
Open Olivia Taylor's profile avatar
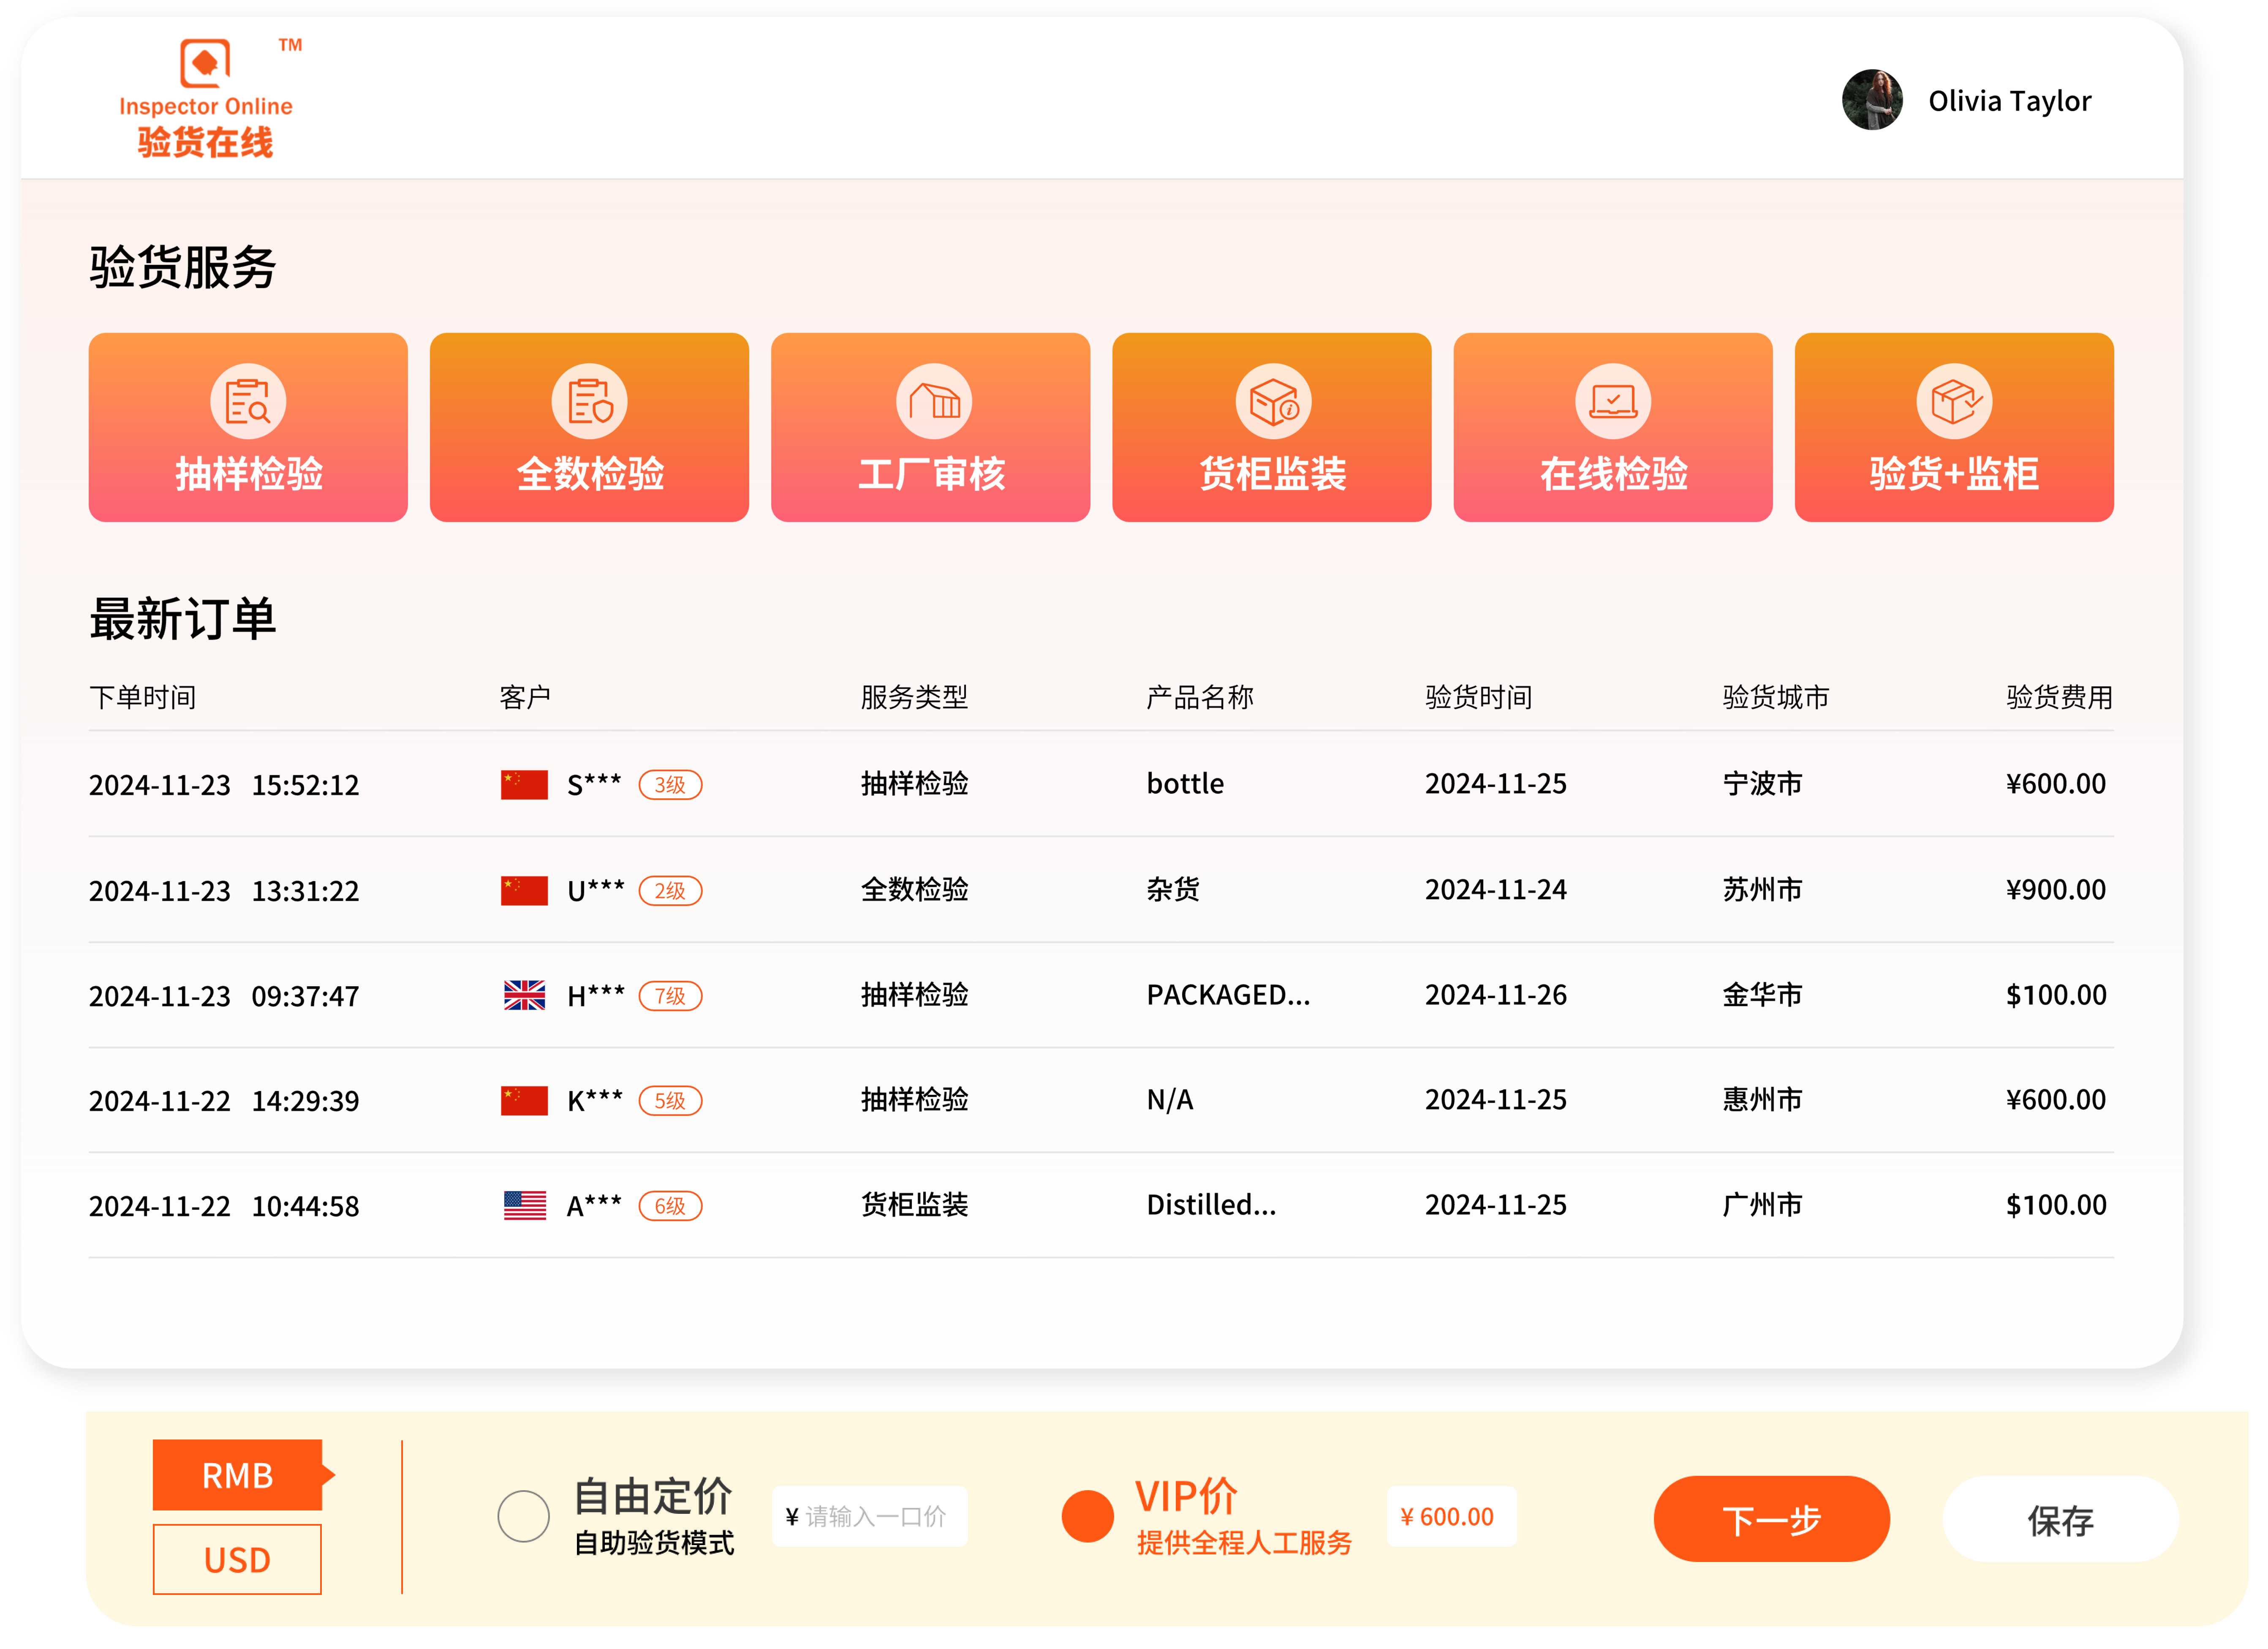click(1873, 100)
